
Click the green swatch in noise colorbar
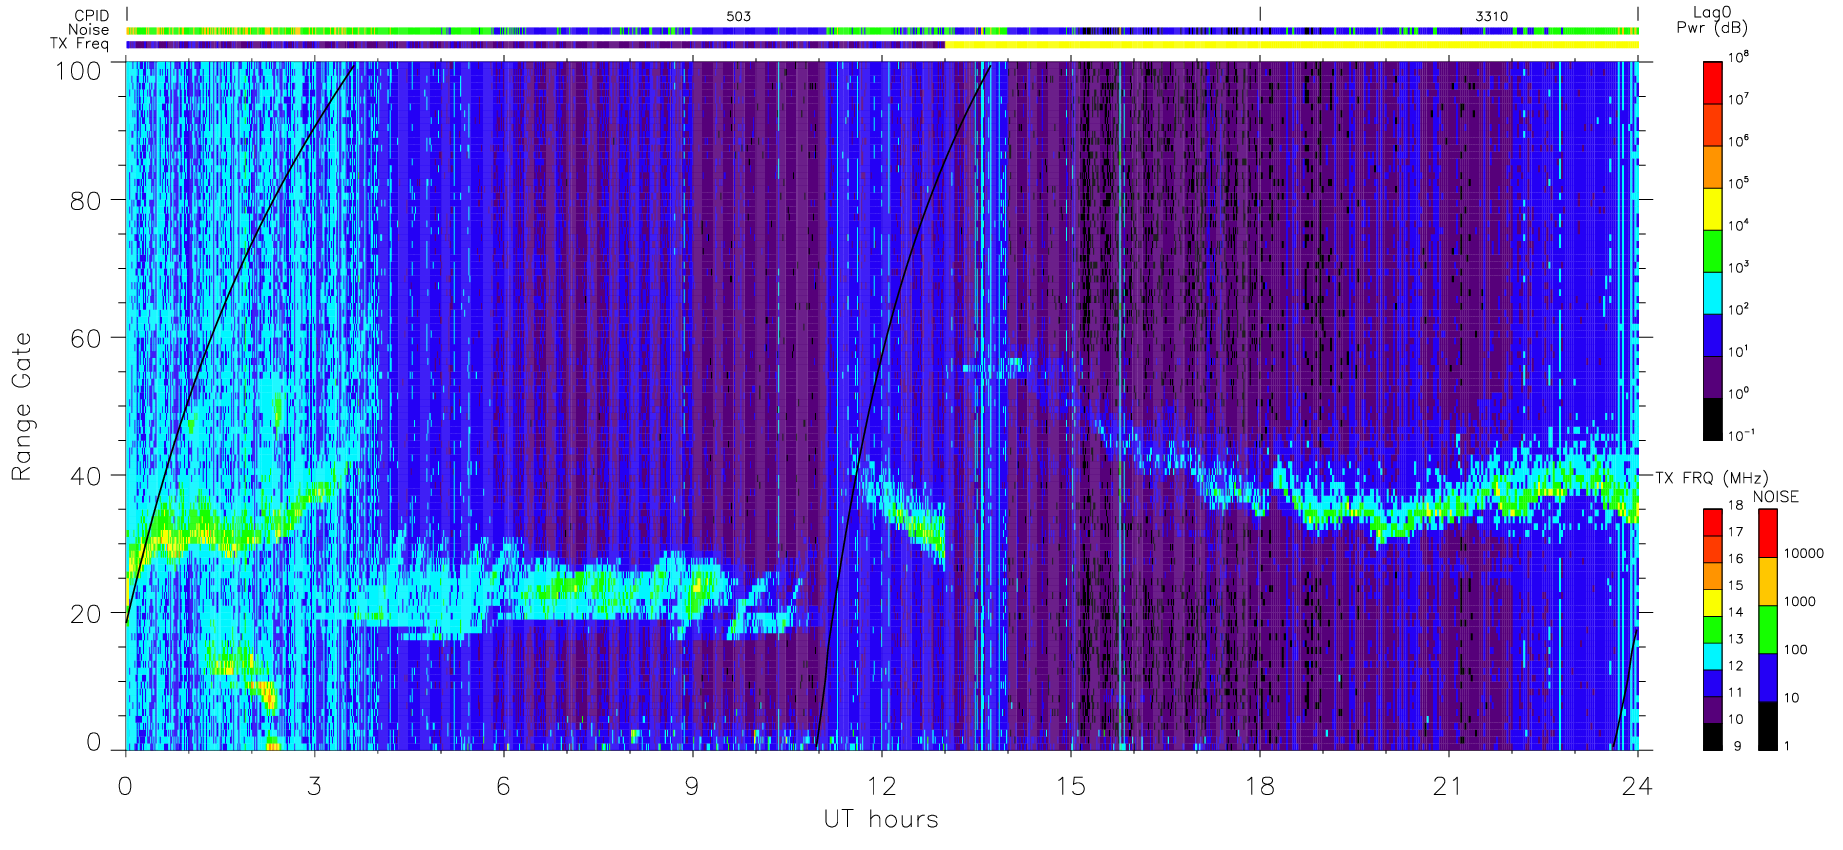[x=1768, y=630]
